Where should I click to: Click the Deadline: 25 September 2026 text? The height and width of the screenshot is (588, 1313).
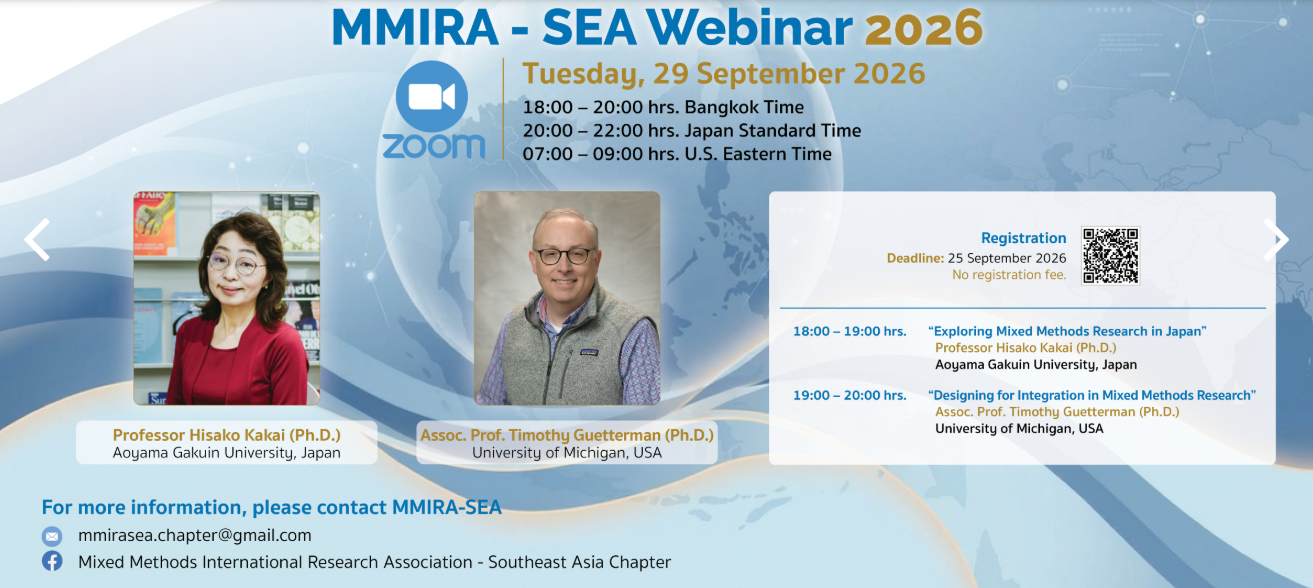[x=976, y=258]
